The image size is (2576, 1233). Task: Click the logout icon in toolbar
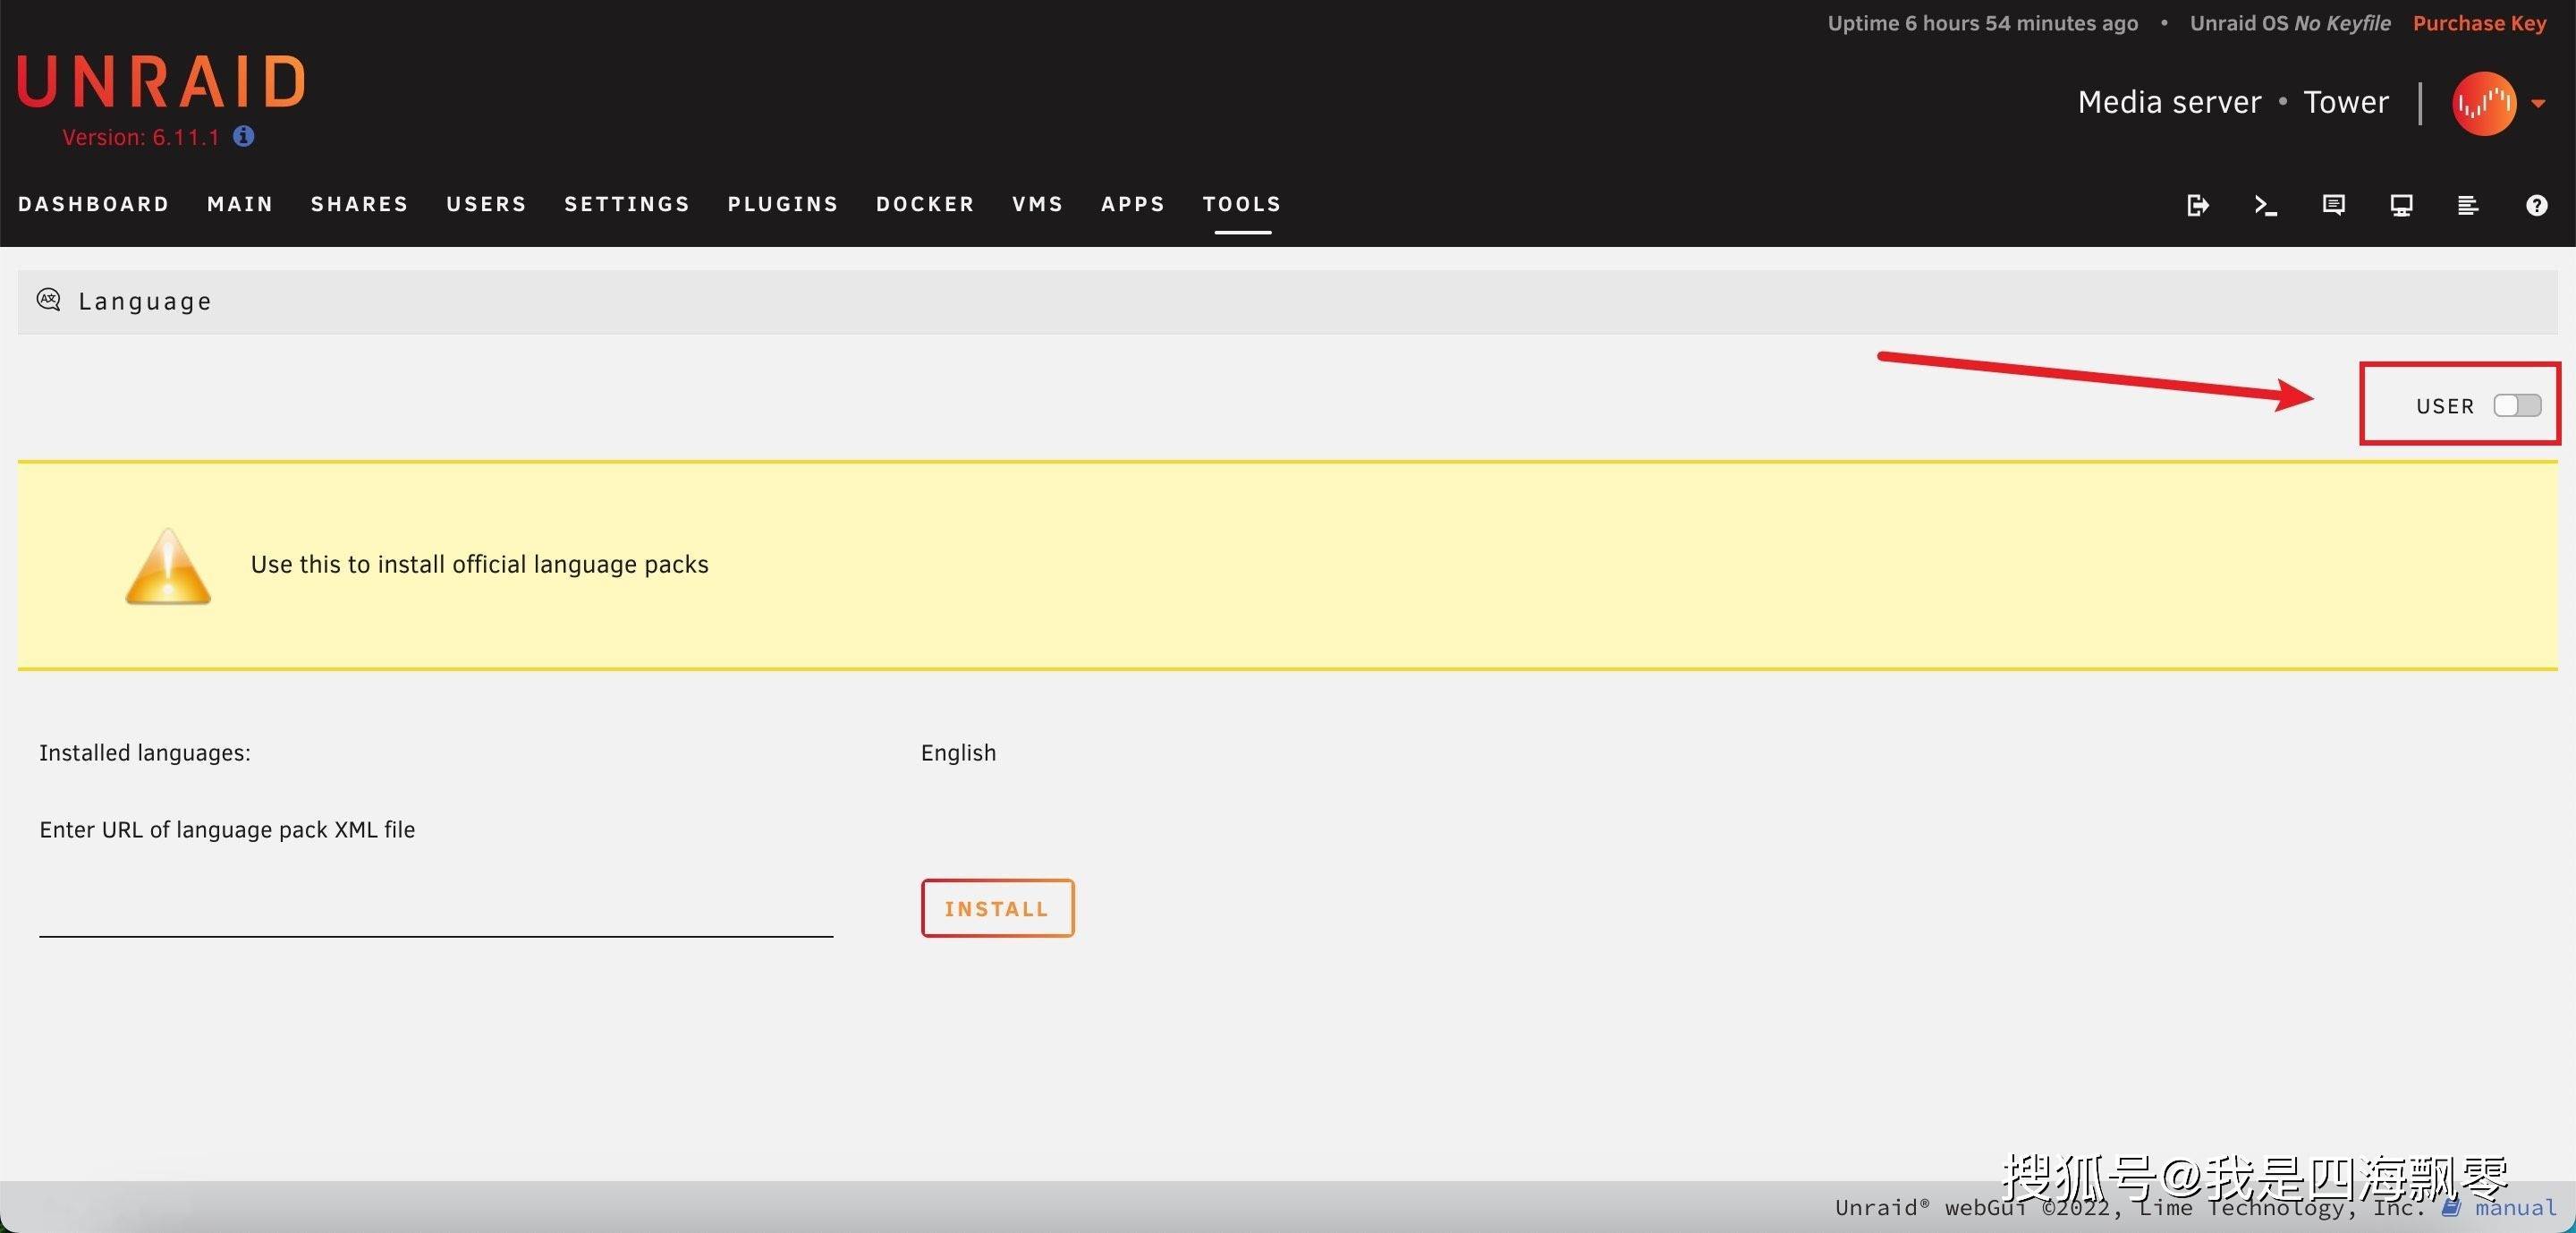2197,205
